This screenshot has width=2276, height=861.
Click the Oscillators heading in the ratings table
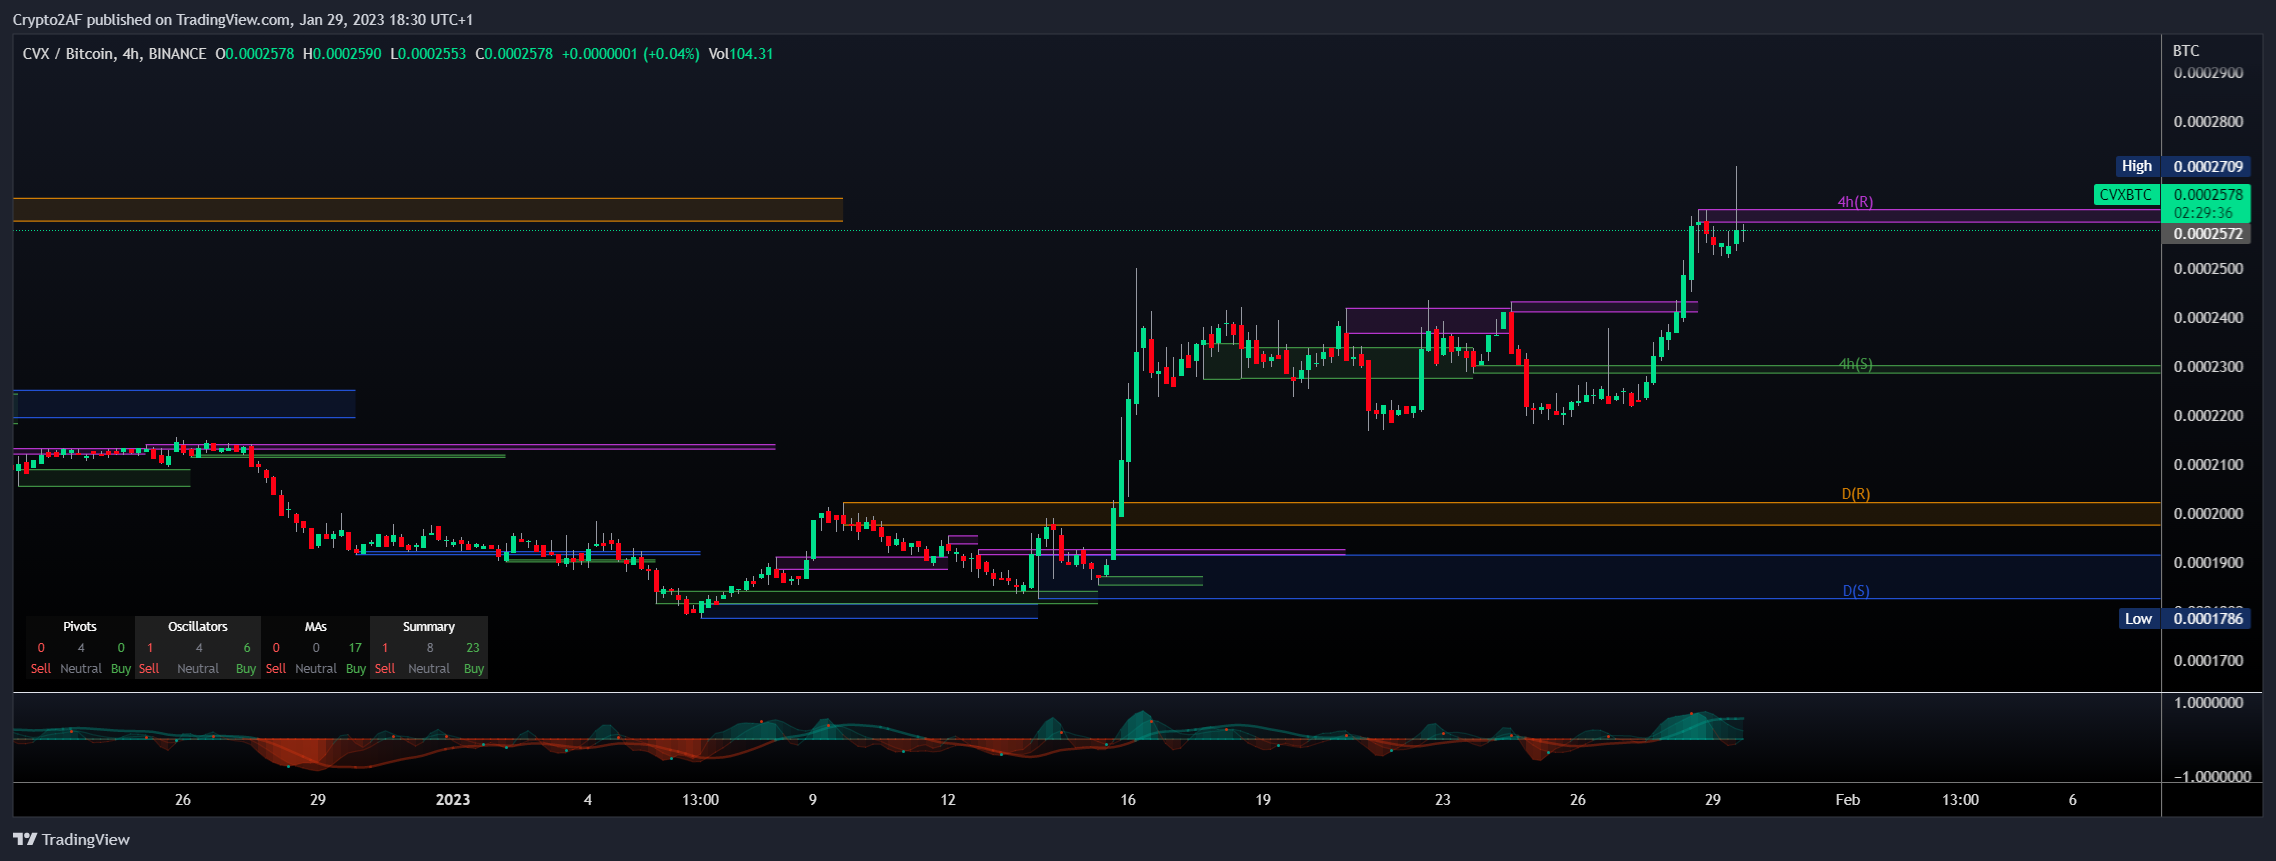coord(198,627)
